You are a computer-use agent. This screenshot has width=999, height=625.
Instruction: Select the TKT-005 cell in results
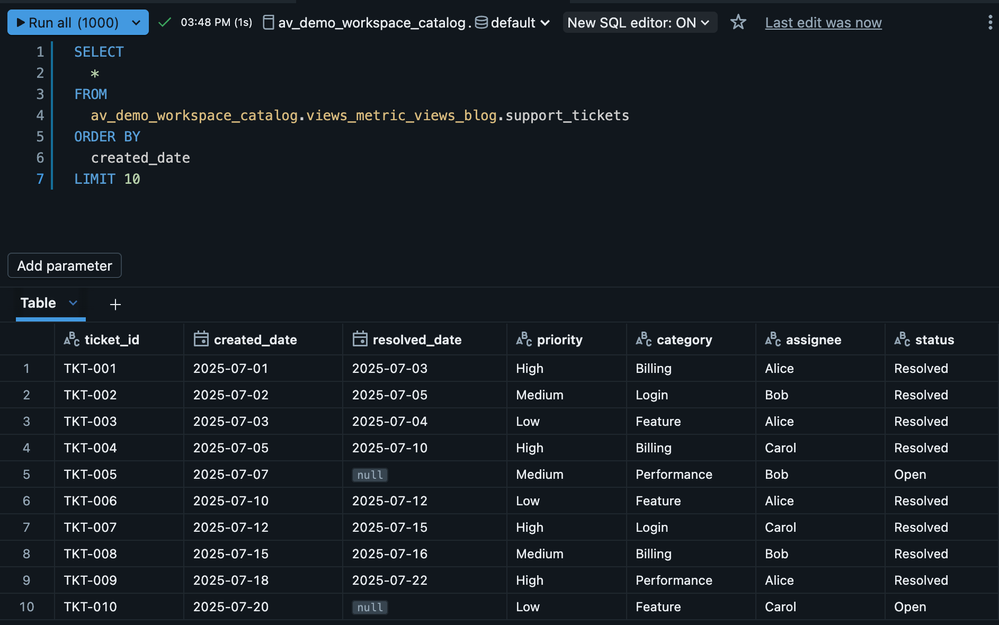point(90,474)
